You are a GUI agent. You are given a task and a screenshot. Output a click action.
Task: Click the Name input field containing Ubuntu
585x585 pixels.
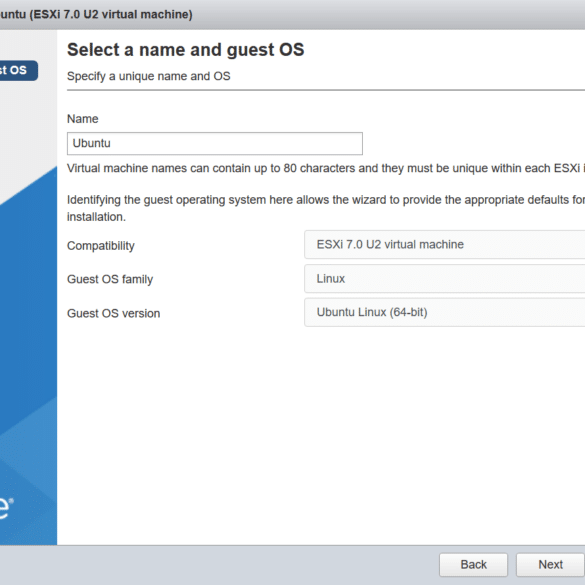(x=215, y=143)
